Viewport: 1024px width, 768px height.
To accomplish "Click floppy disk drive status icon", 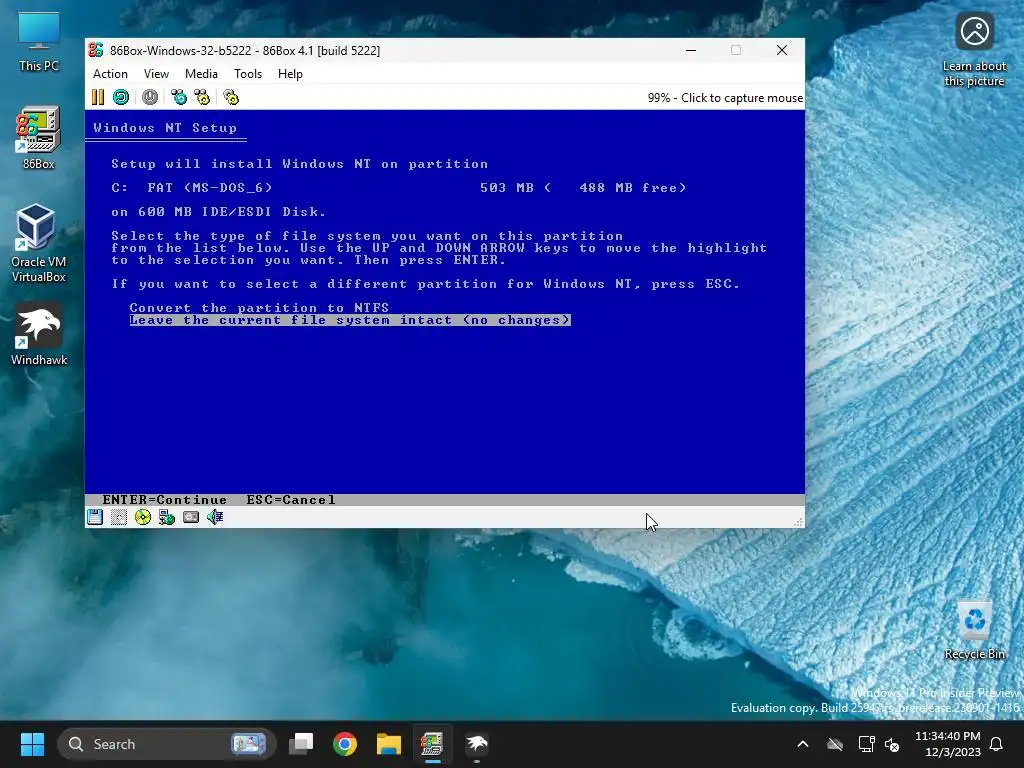I will click(x=95, y=517).
